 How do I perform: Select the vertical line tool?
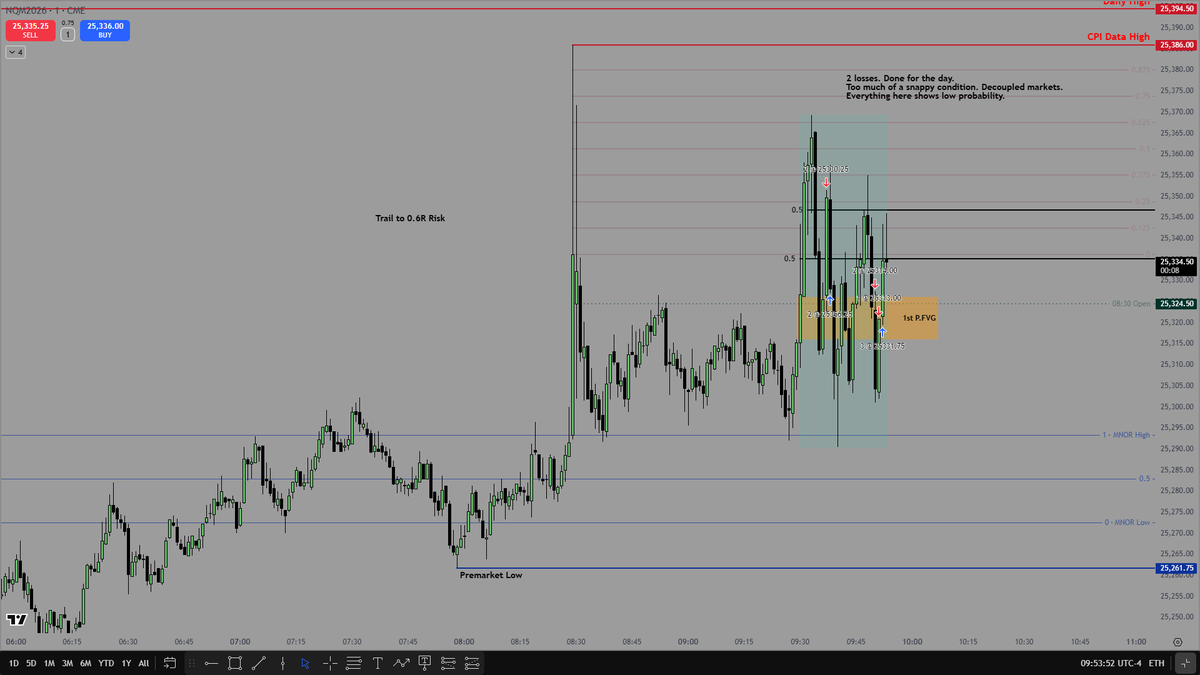[283, 663]
